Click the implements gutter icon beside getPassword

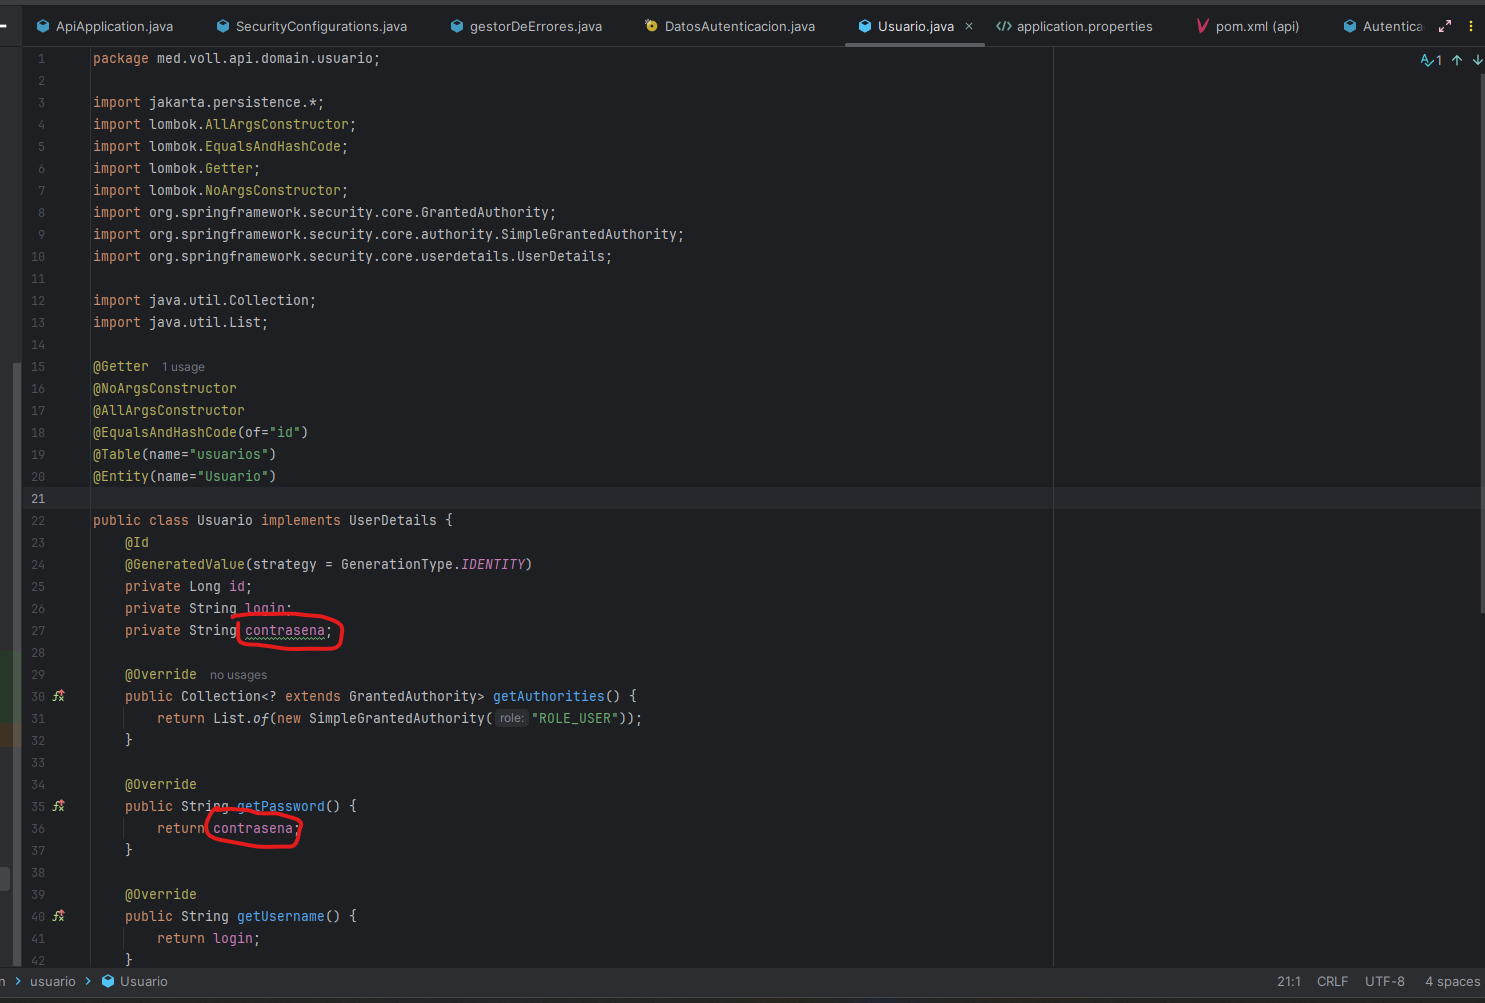point(59,806)
